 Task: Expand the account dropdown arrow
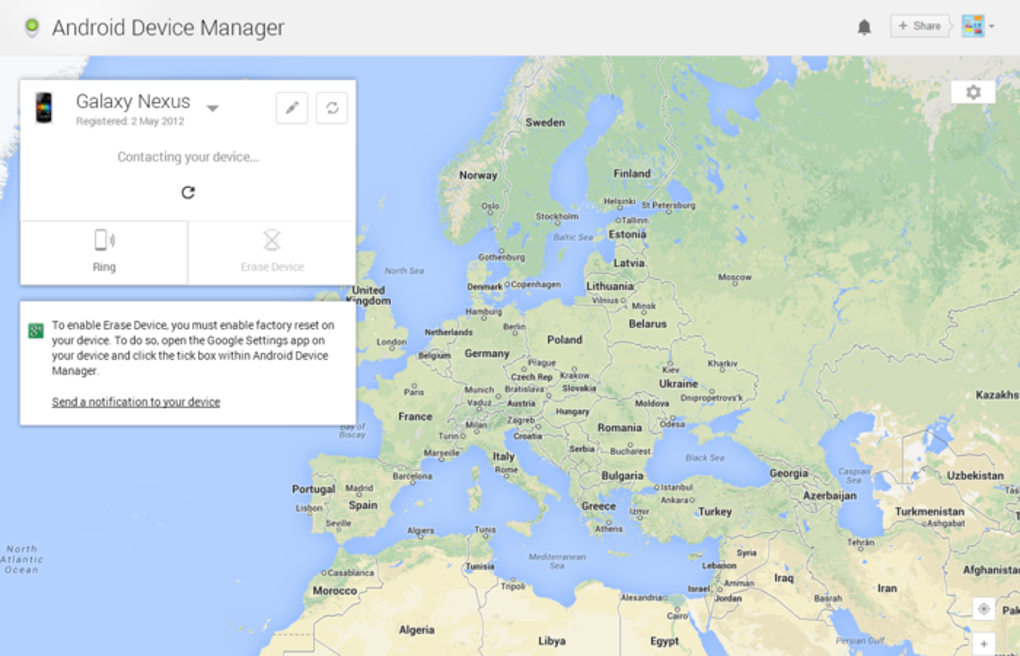tap(991, 27)
